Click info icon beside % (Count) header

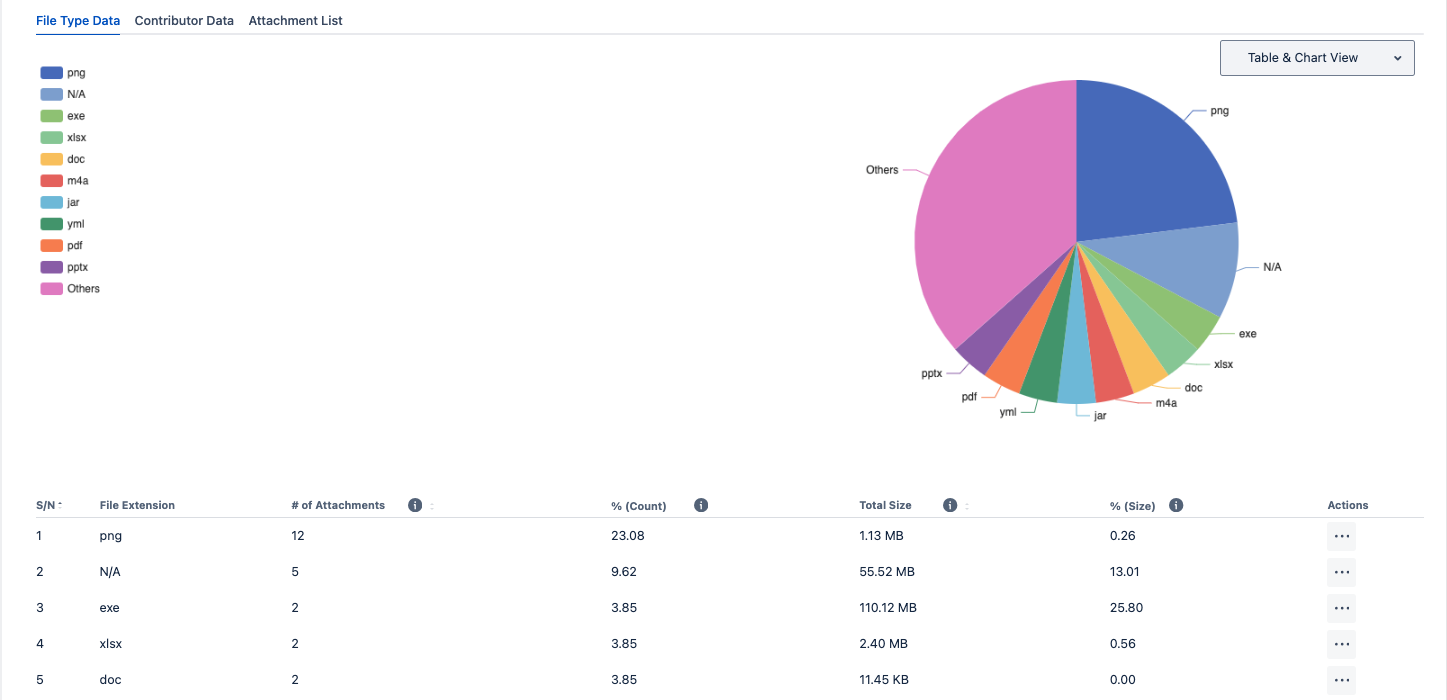pos(701,506)
